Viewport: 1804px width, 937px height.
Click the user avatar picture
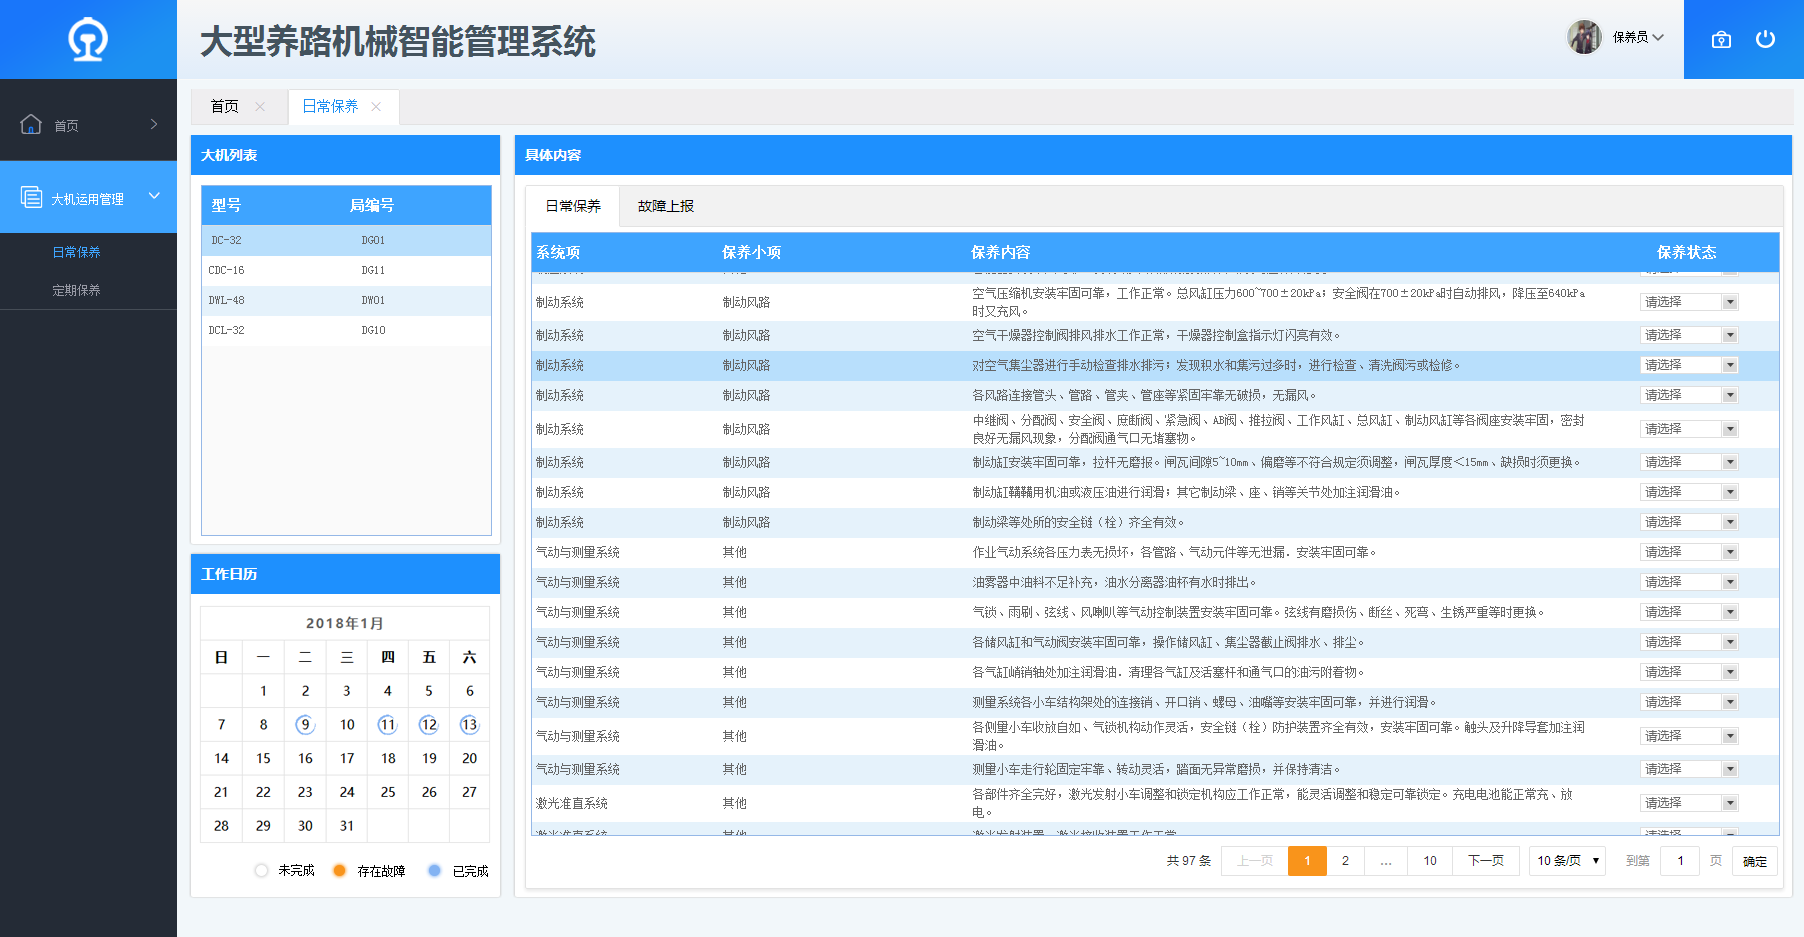pos(1584,37)
